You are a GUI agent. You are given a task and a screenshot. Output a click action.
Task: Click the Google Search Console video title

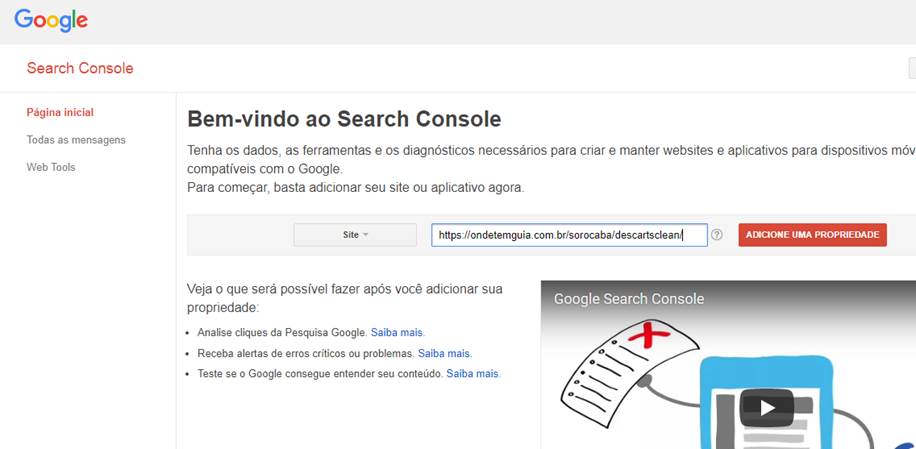tap(629, 299)
